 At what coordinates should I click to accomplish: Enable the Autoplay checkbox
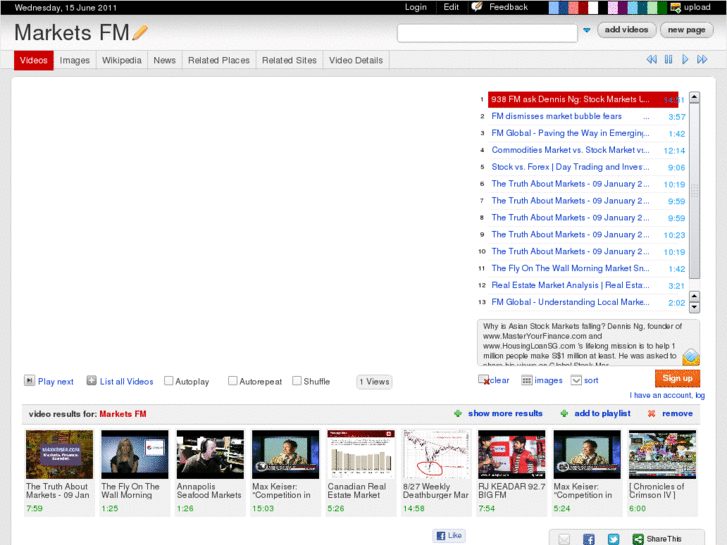click(169, 381)
